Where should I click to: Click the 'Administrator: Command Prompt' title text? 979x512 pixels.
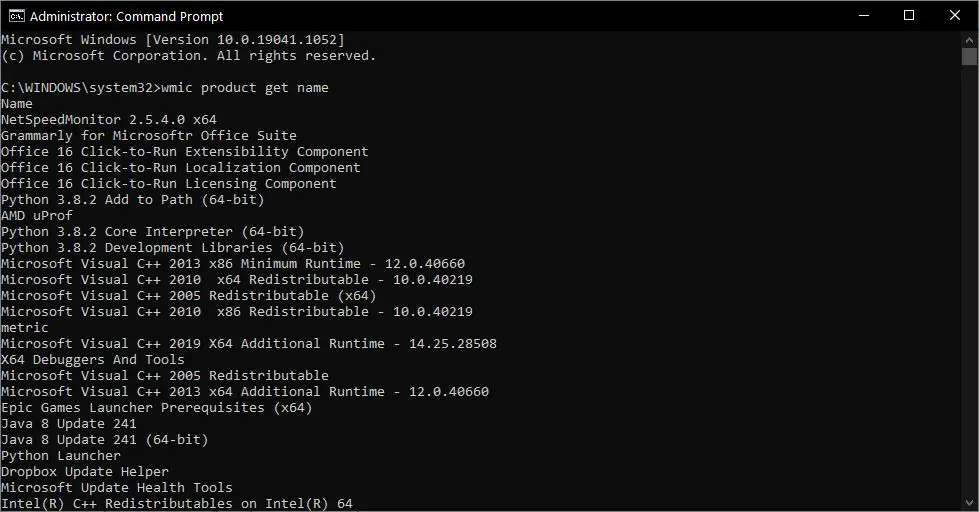tap(126, 16)
